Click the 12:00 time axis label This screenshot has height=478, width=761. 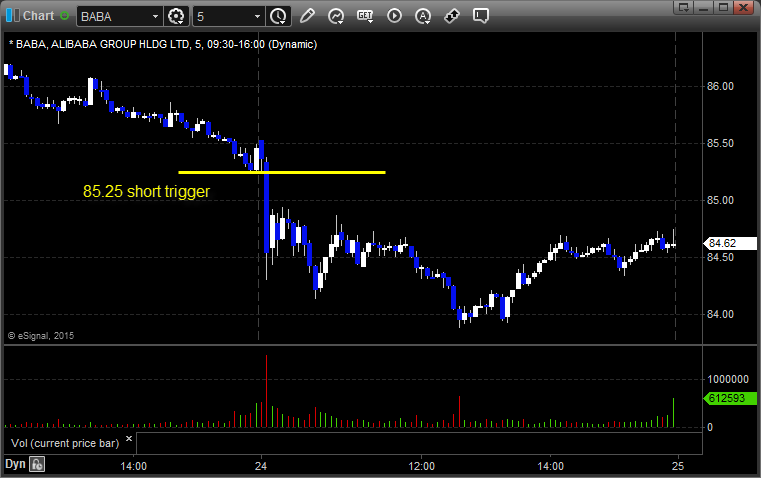pyautogui.click(x=421, y=466)
